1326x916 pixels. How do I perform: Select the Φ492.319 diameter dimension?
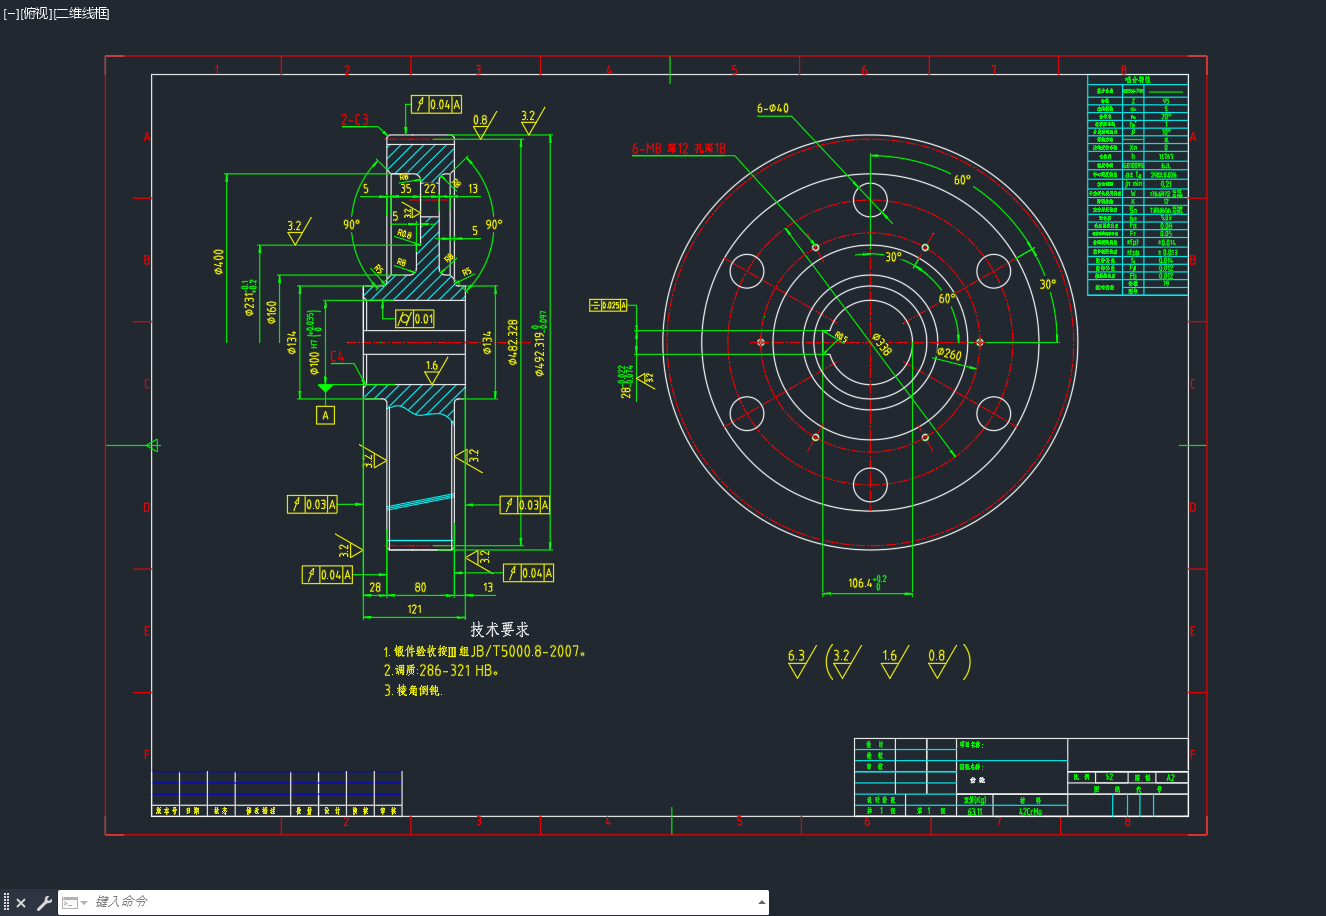coord(541,344)
